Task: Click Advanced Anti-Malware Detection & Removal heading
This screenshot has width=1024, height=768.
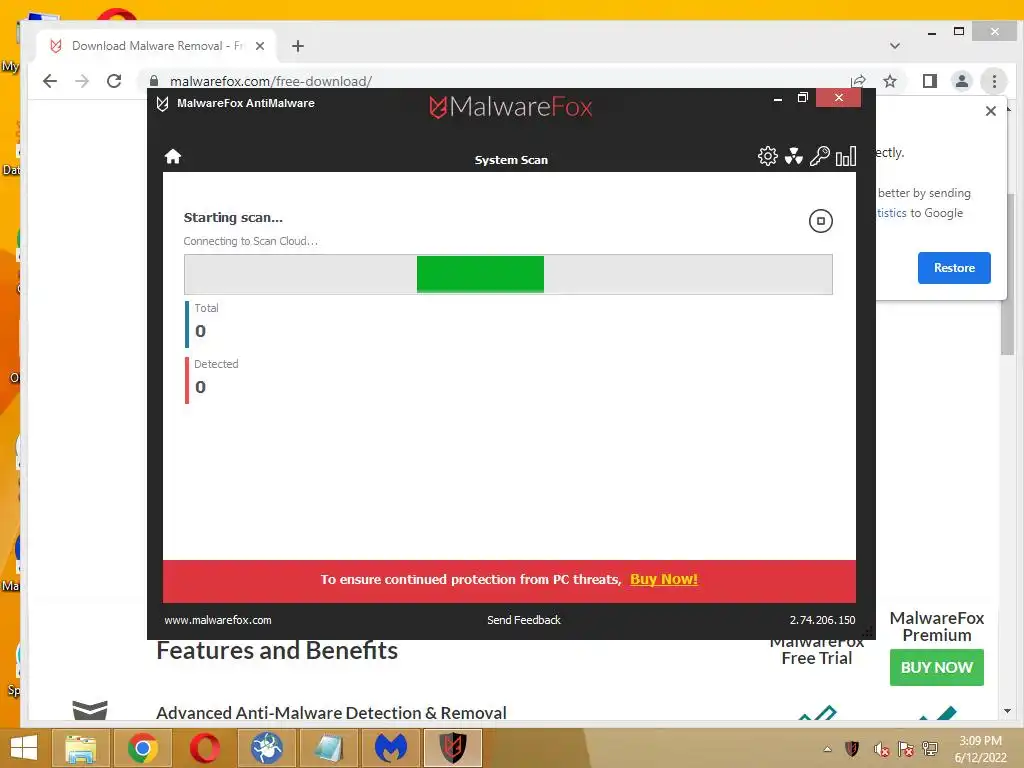Action: click(x=331, y=712)
